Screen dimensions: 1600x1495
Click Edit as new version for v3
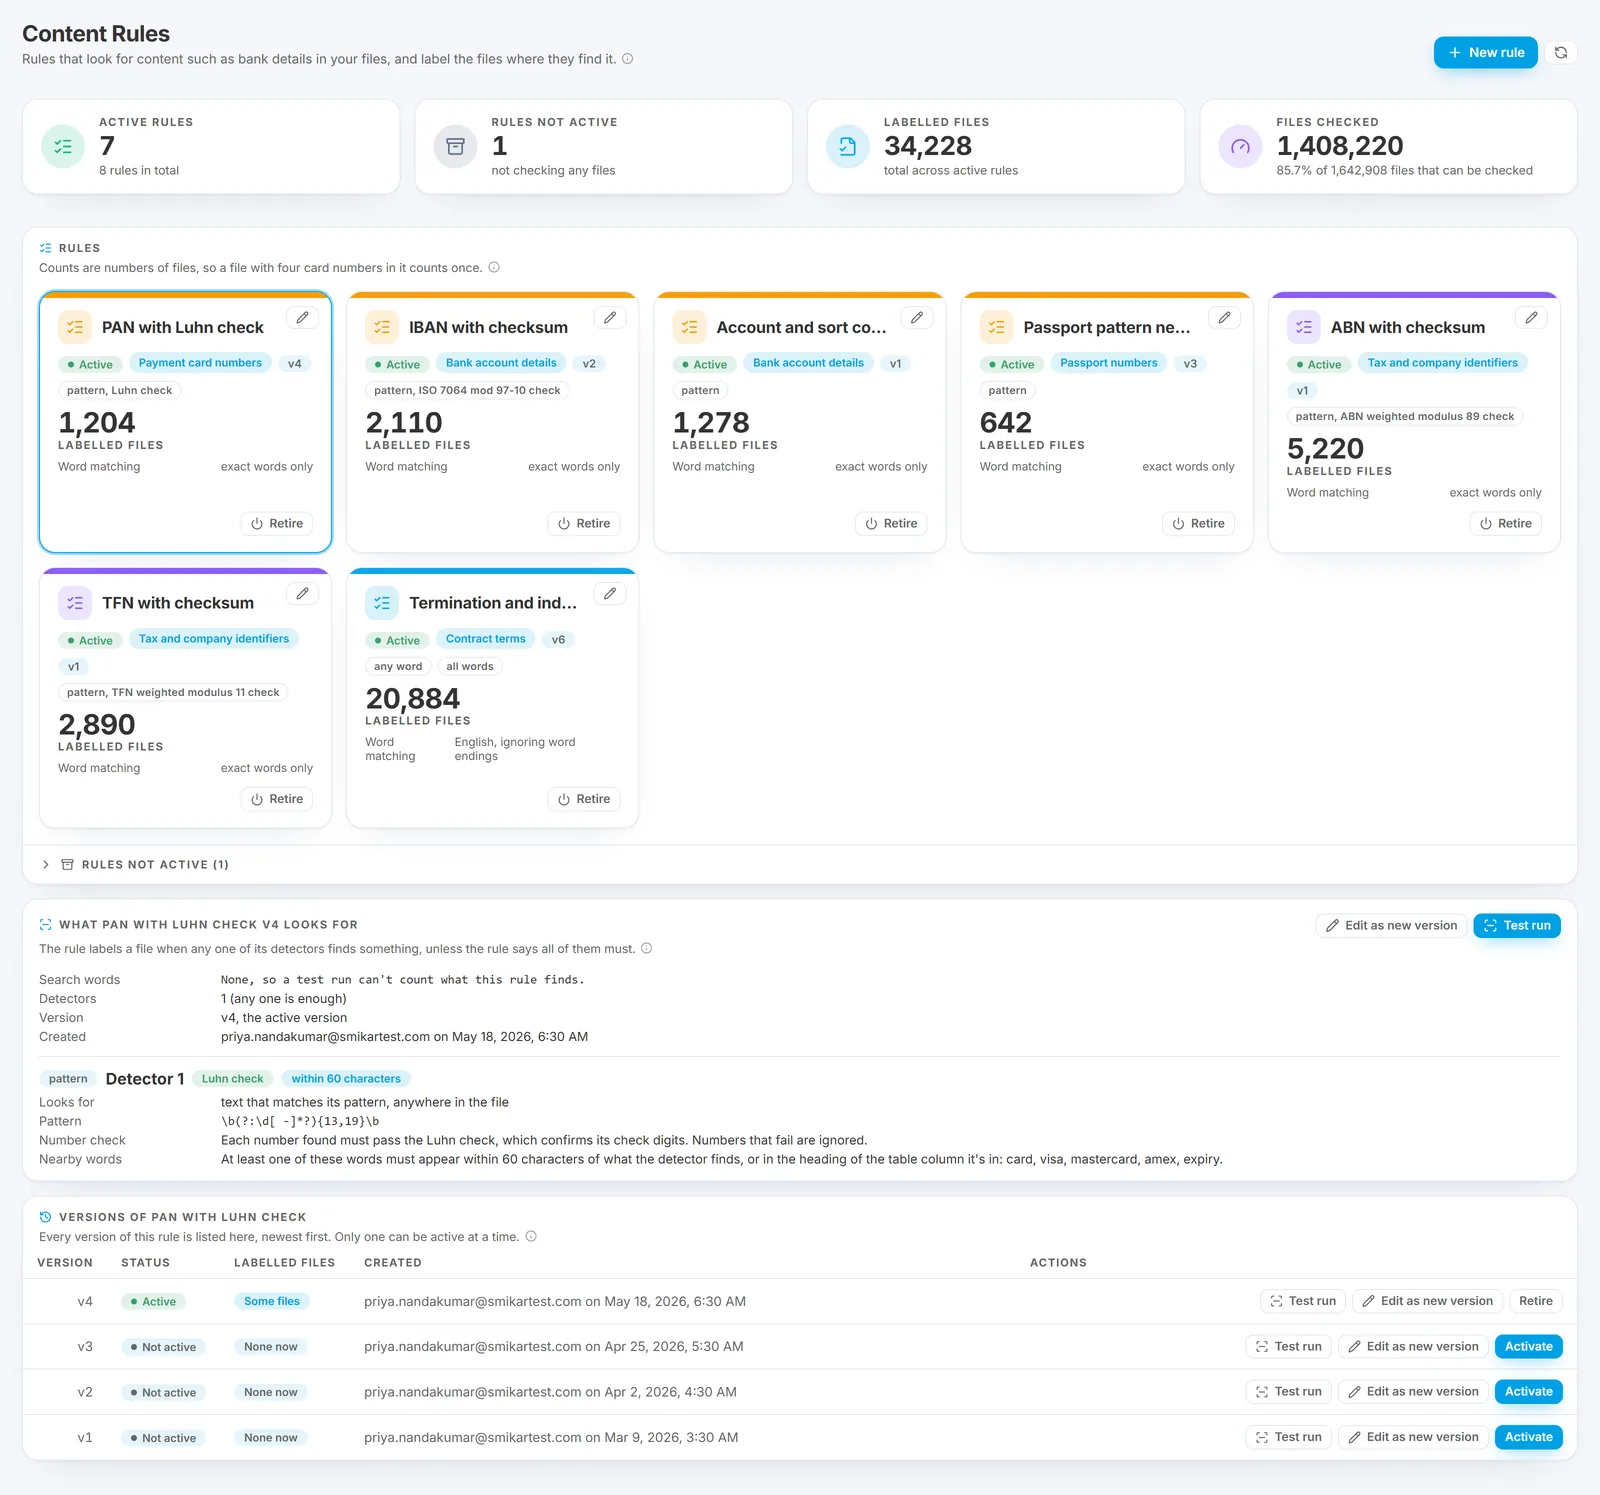(x=1413, y=1347)
